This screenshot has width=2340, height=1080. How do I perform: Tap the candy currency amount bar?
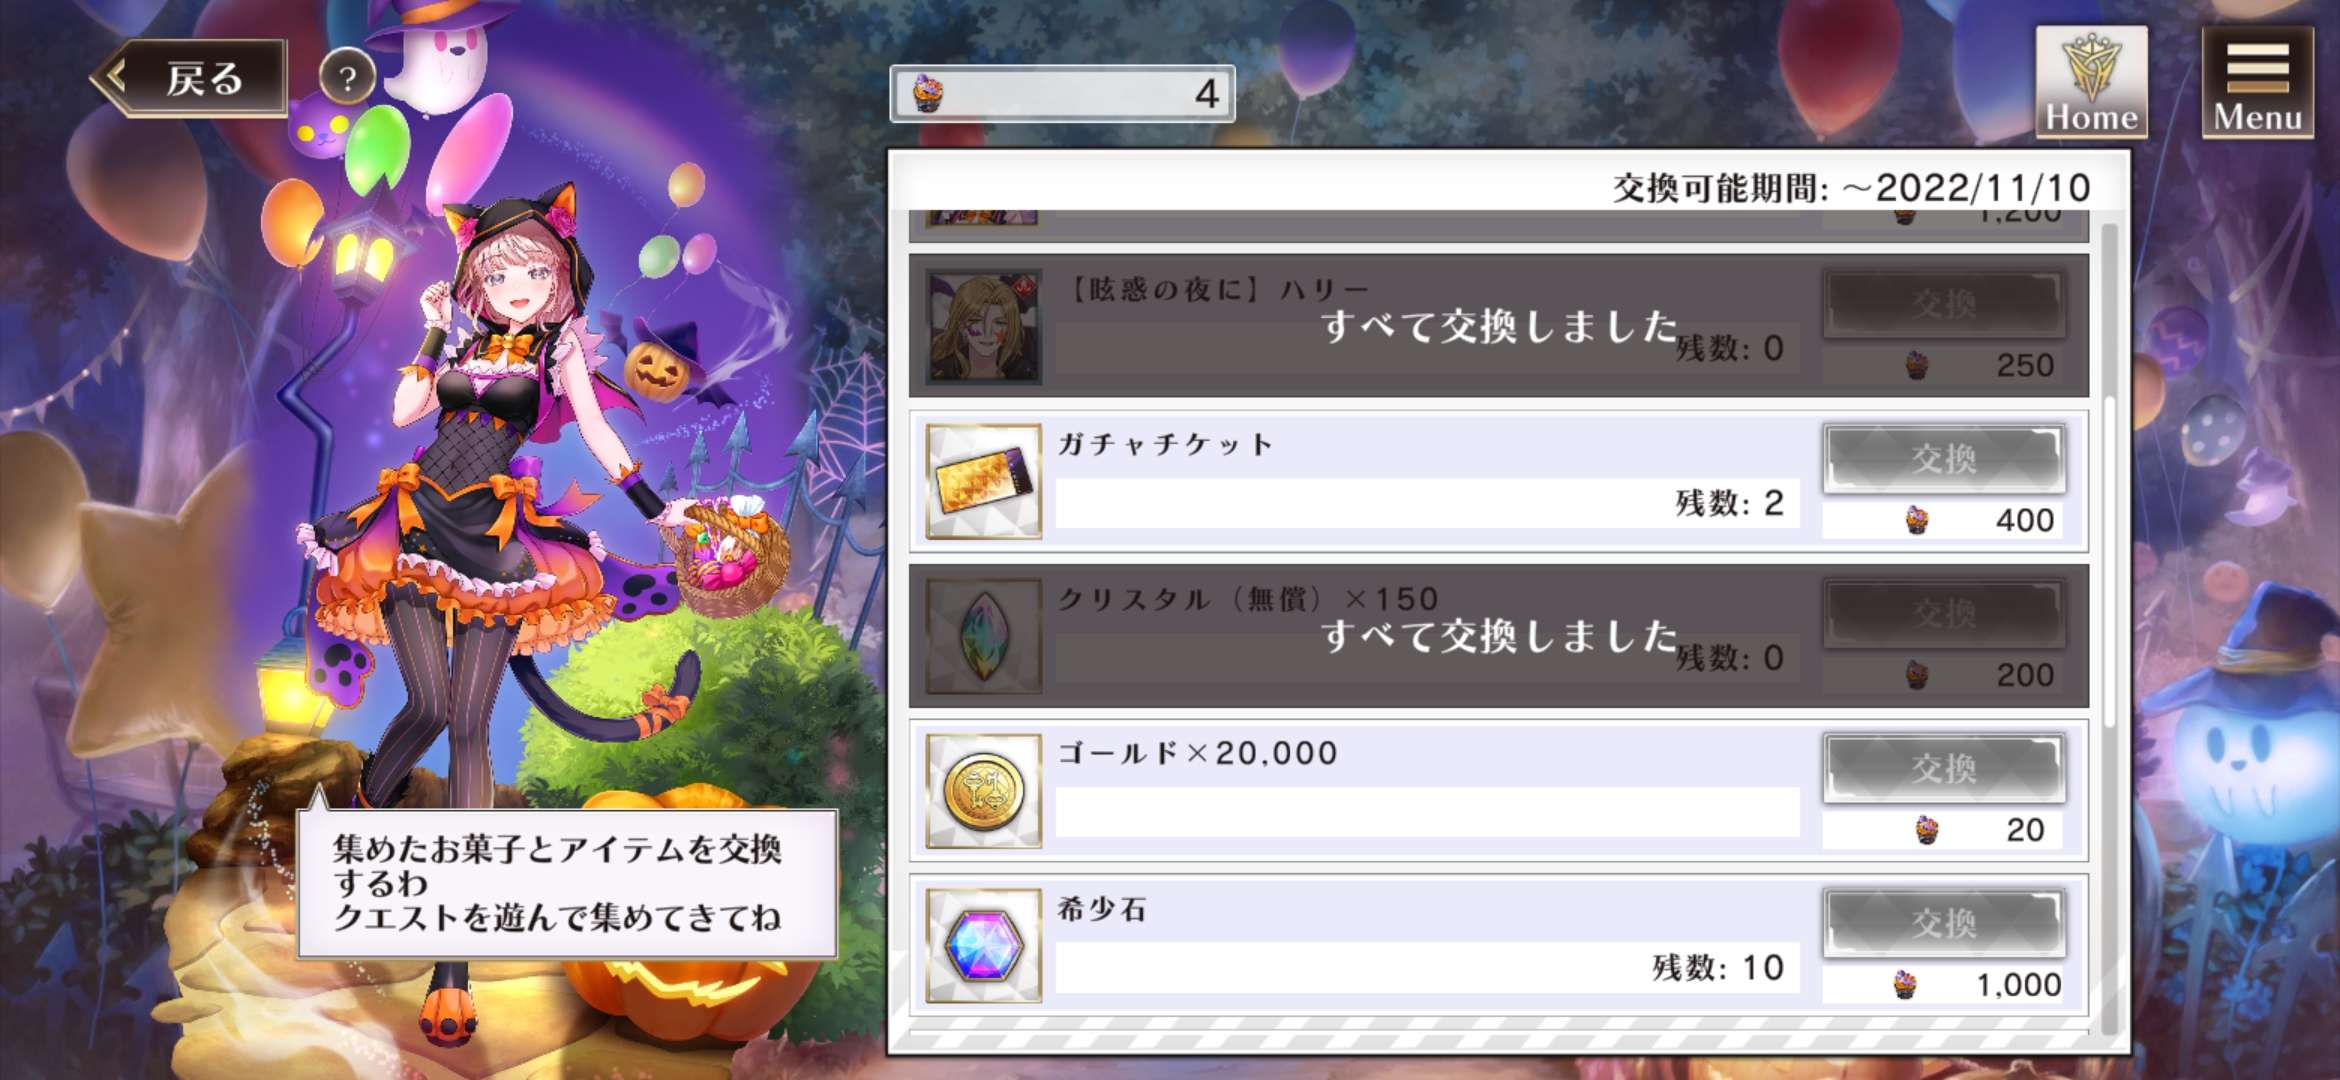click(1062, 94)
